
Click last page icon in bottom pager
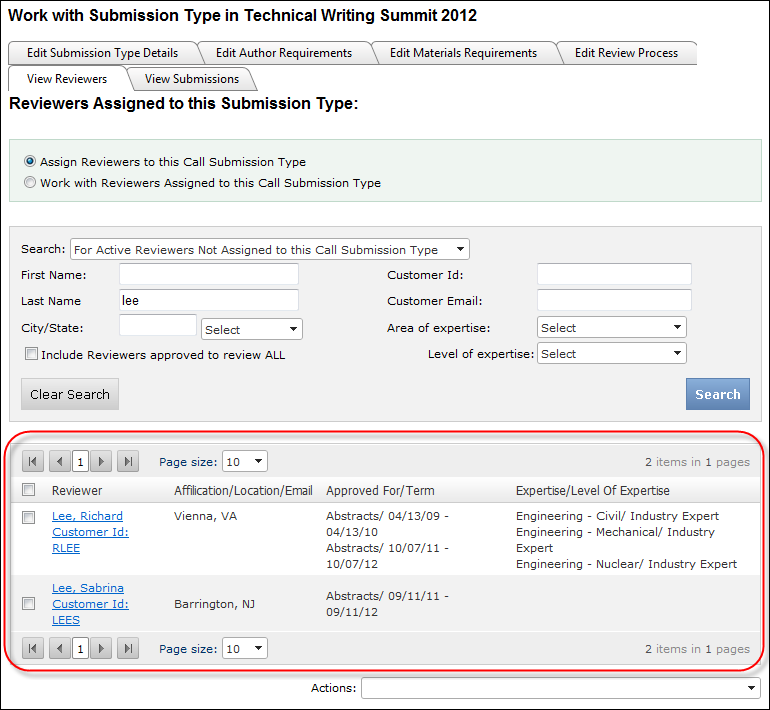[x=127, y=649]
